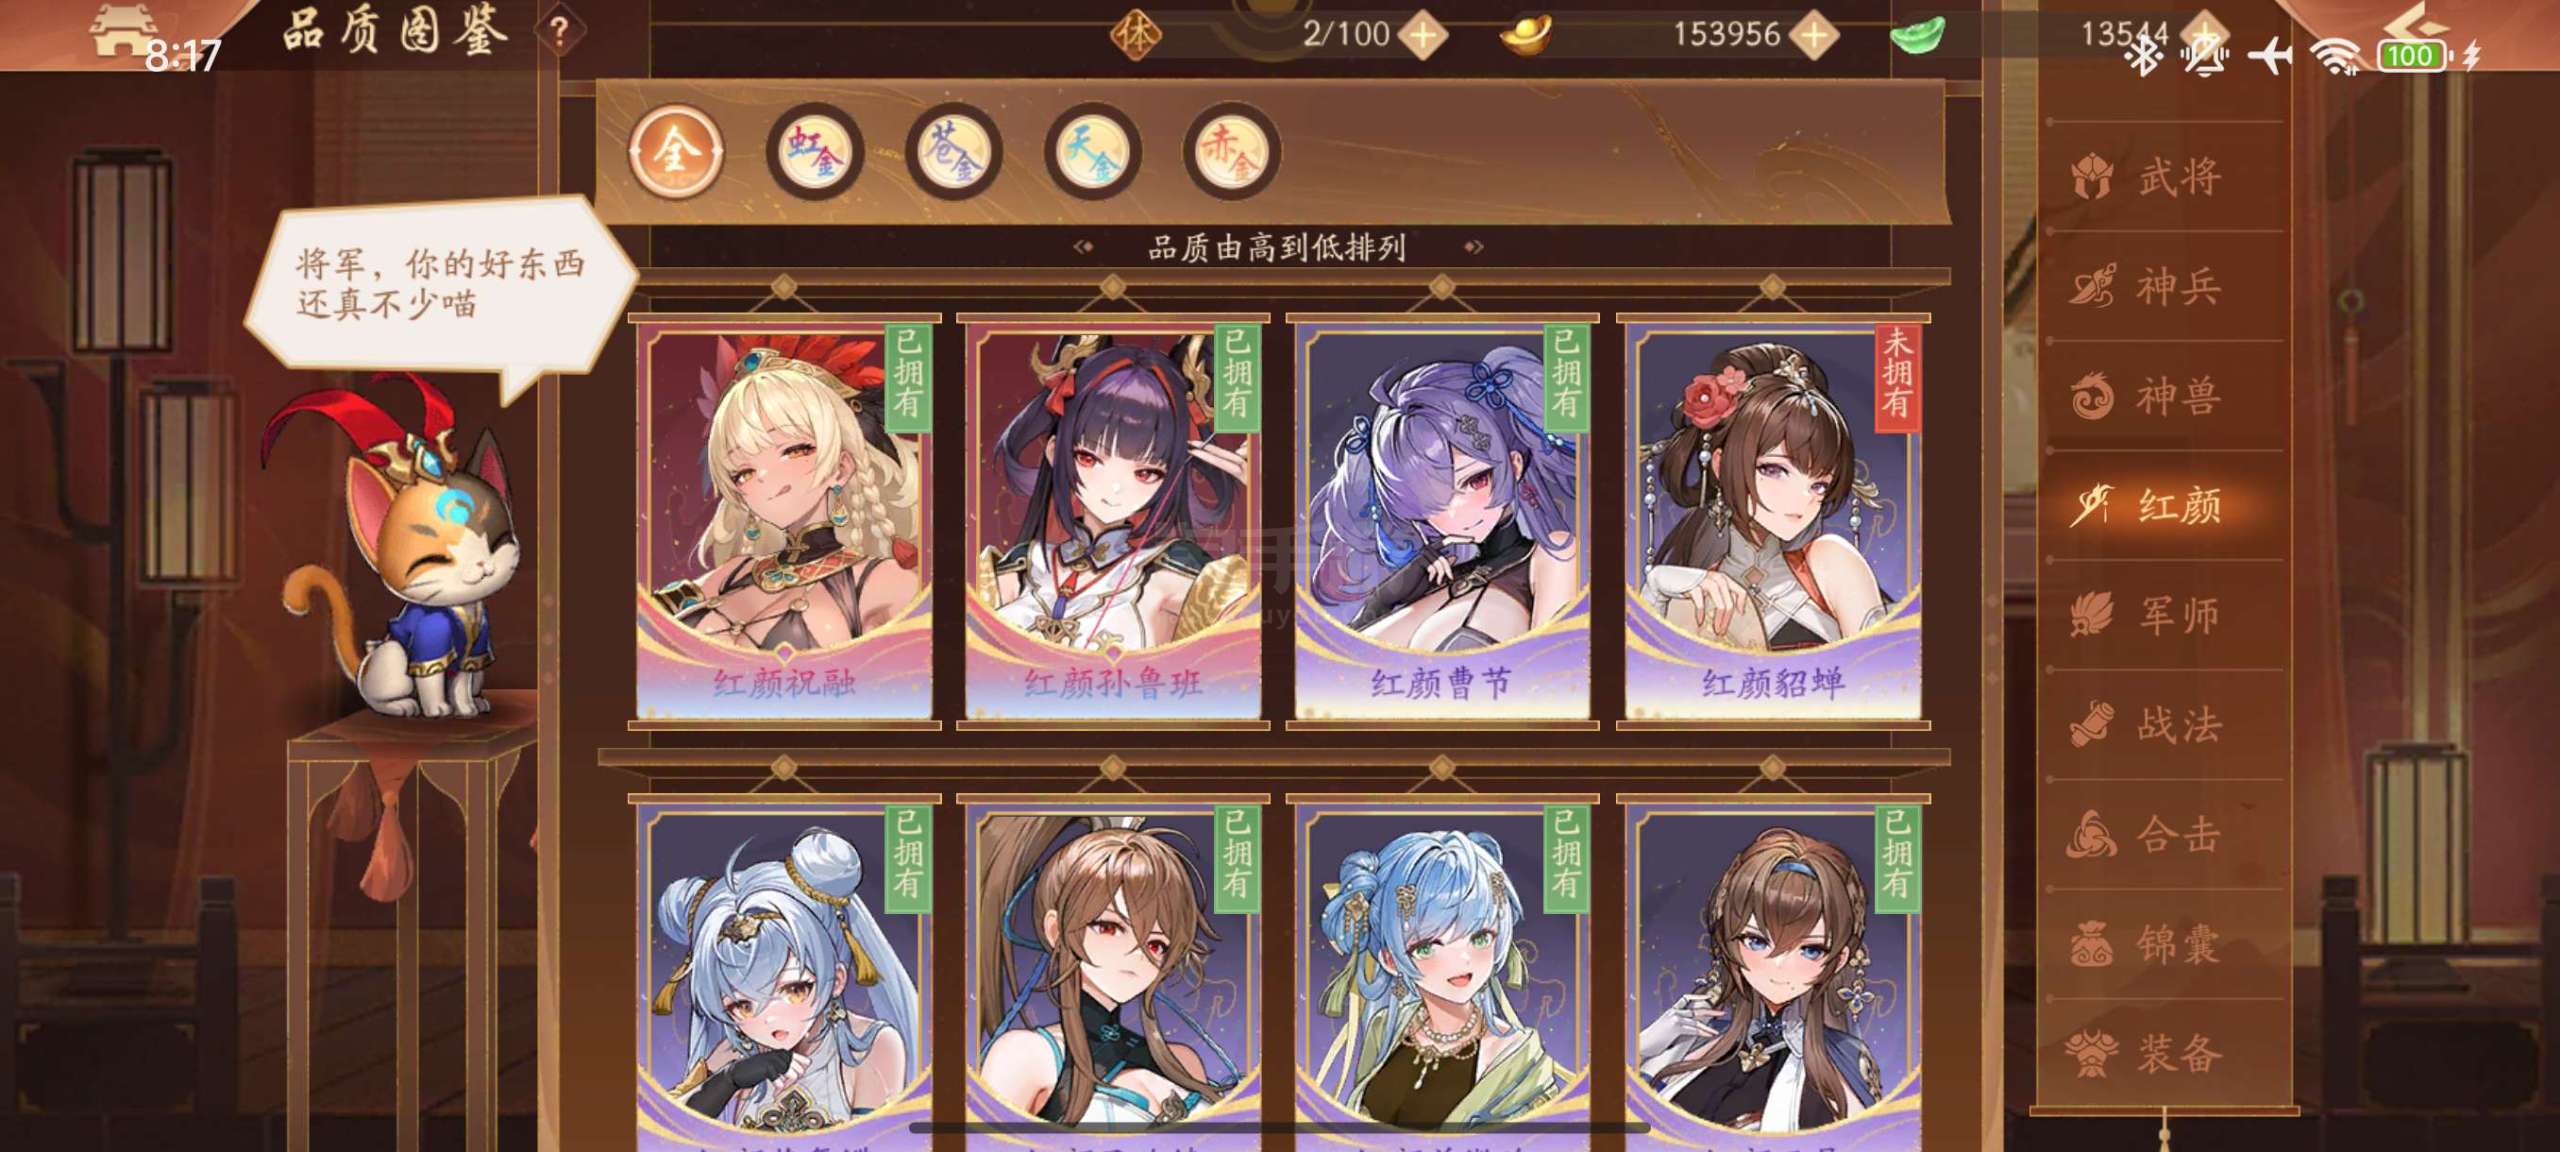Select the 全 (all) quality filter

point(676,151)
